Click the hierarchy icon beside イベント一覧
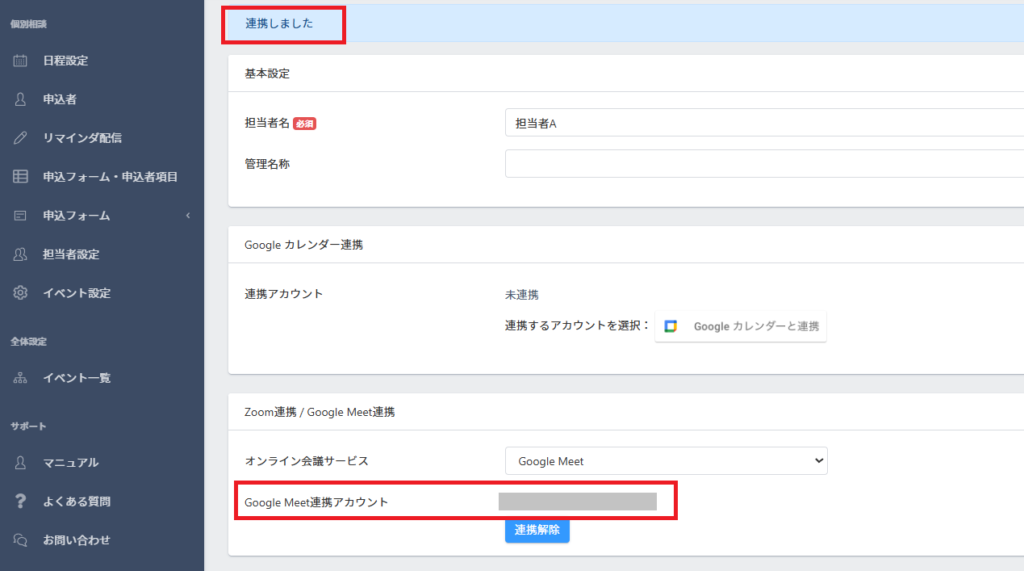The height and width of the screenshot is (571, 1024). 20,378
